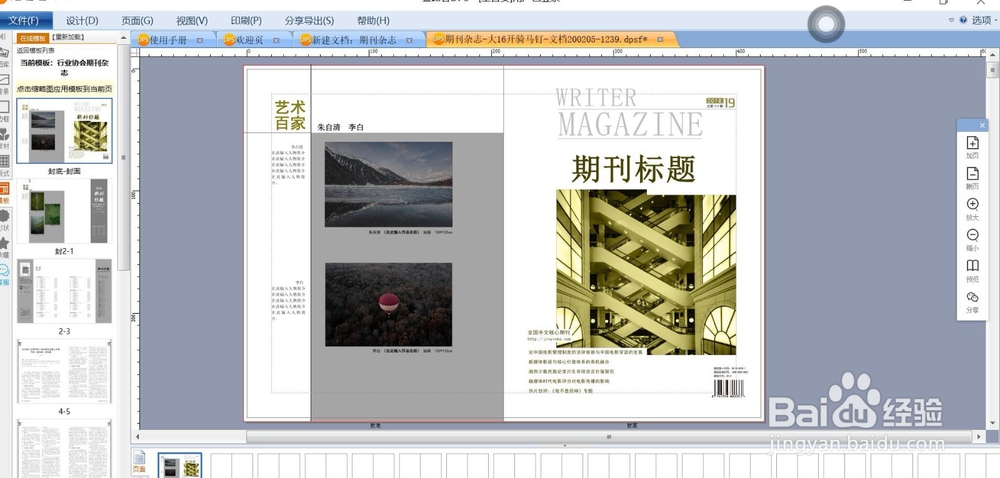The image size is (1000, 478).
Task: Collapse the bottom page strip arrow
Action: click(x=565, y=445)
